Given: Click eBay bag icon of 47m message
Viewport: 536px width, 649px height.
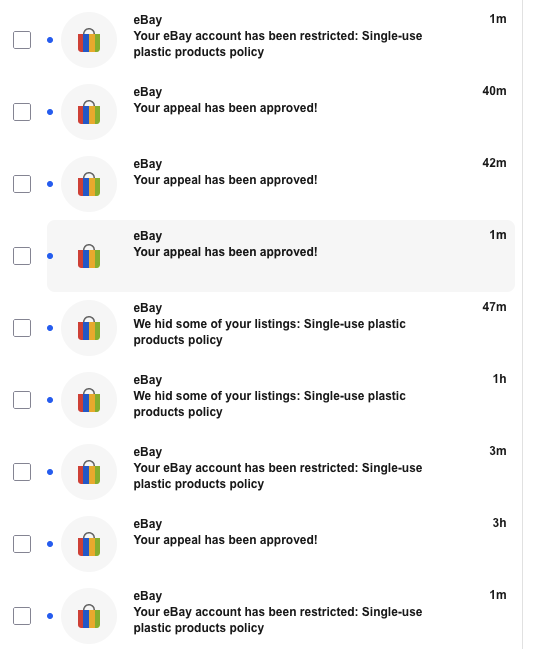Looking at the screenshot, I should (89, 328).
